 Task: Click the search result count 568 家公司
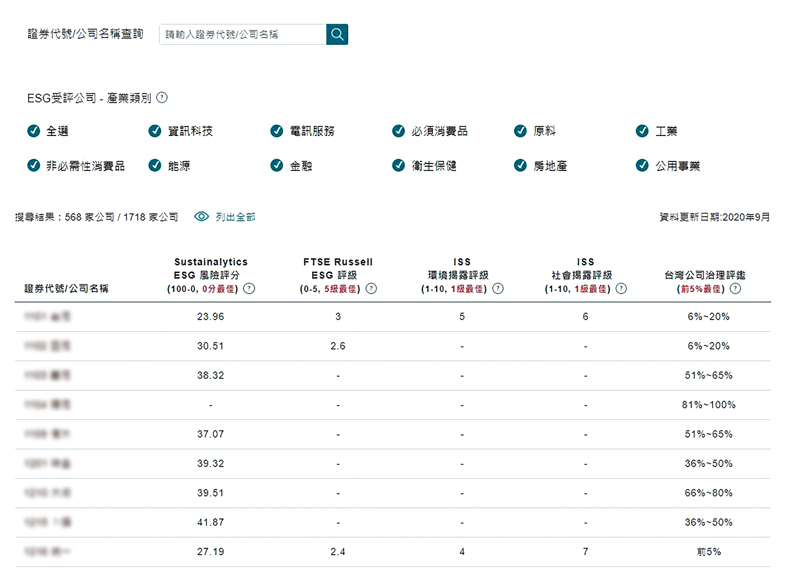(x=90, y=217)
